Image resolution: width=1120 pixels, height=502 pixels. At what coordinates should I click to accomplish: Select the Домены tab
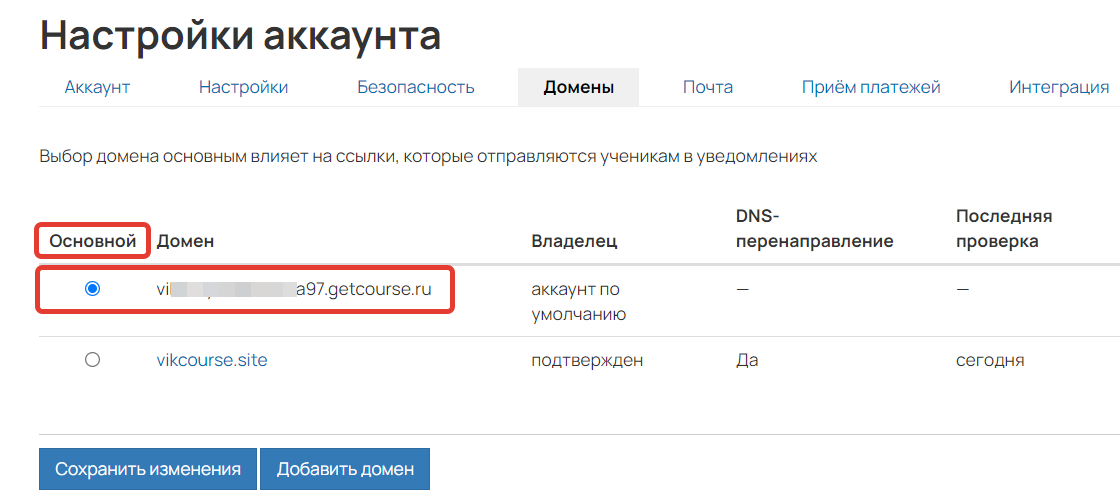tap(579, 88)
